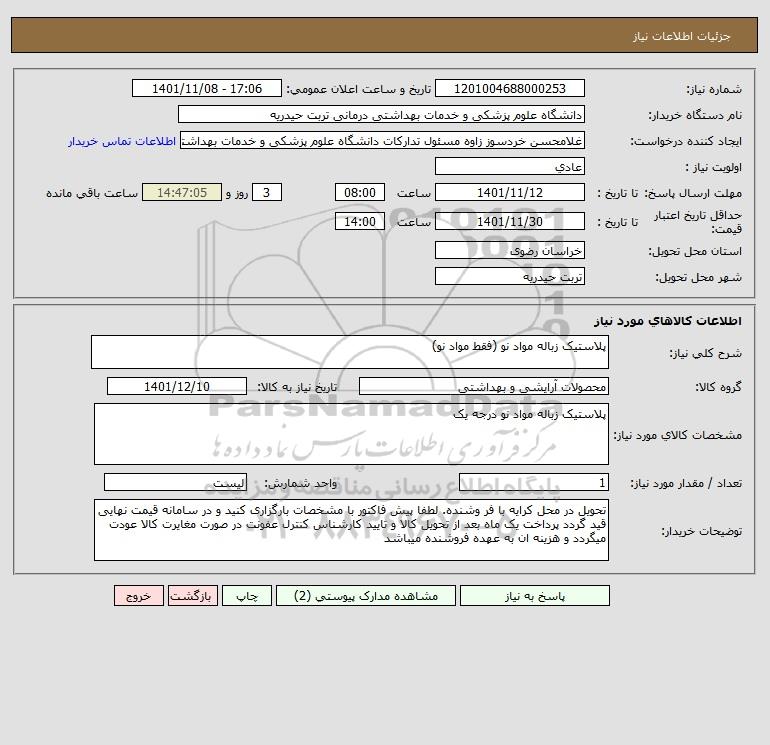Image resolution: width=770 pixels, height=745 pixels.
Task: Click the گروه کالا label
Action: click(x=718, y=387)
